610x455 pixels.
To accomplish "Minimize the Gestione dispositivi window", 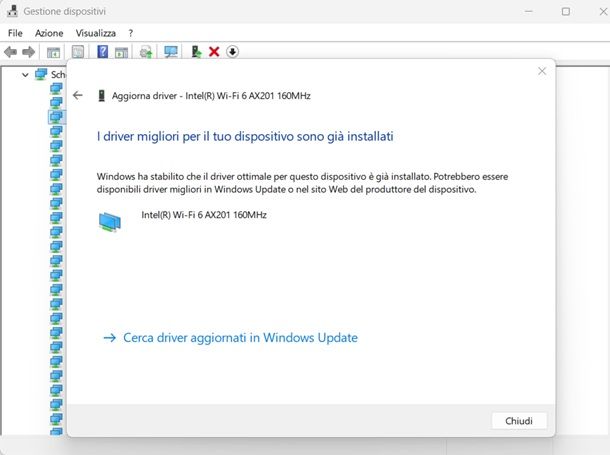I will tap(528, 11).
